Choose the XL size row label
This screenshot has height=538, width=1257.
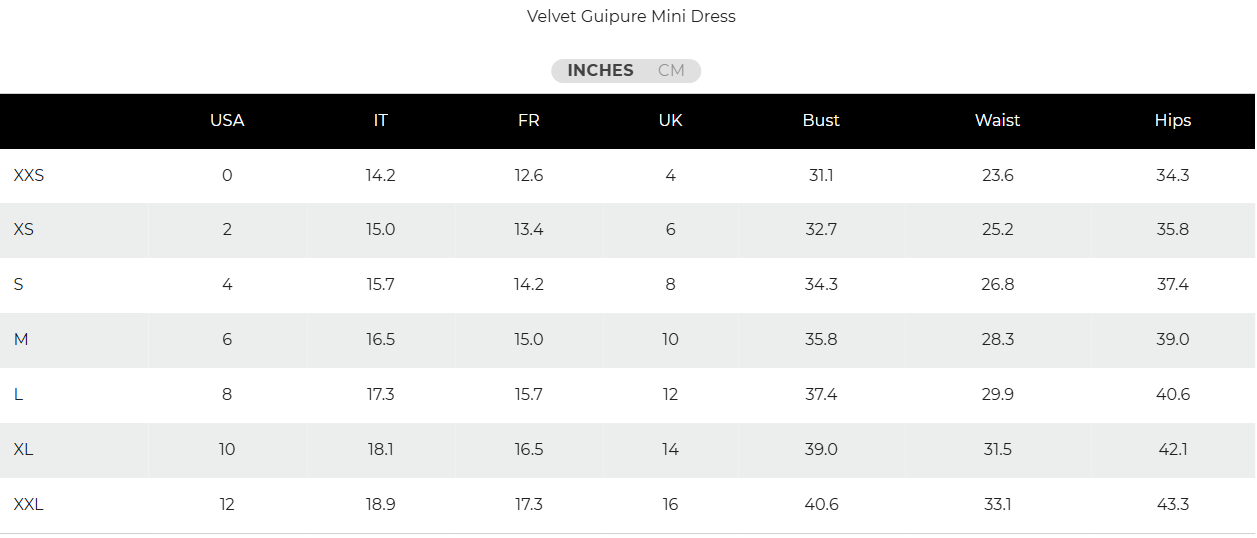coord(24,450)
